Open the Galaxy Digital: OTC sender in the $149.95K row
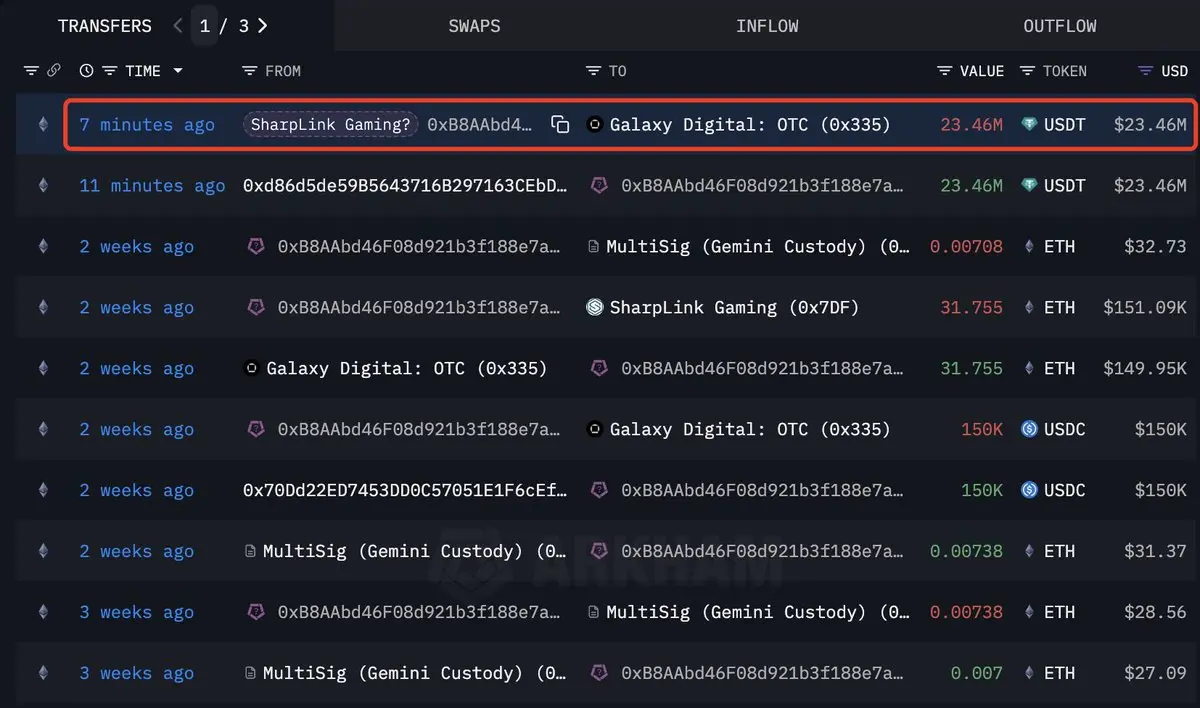This screenshot has height=708, width=1200. click(x=407, y=369)
